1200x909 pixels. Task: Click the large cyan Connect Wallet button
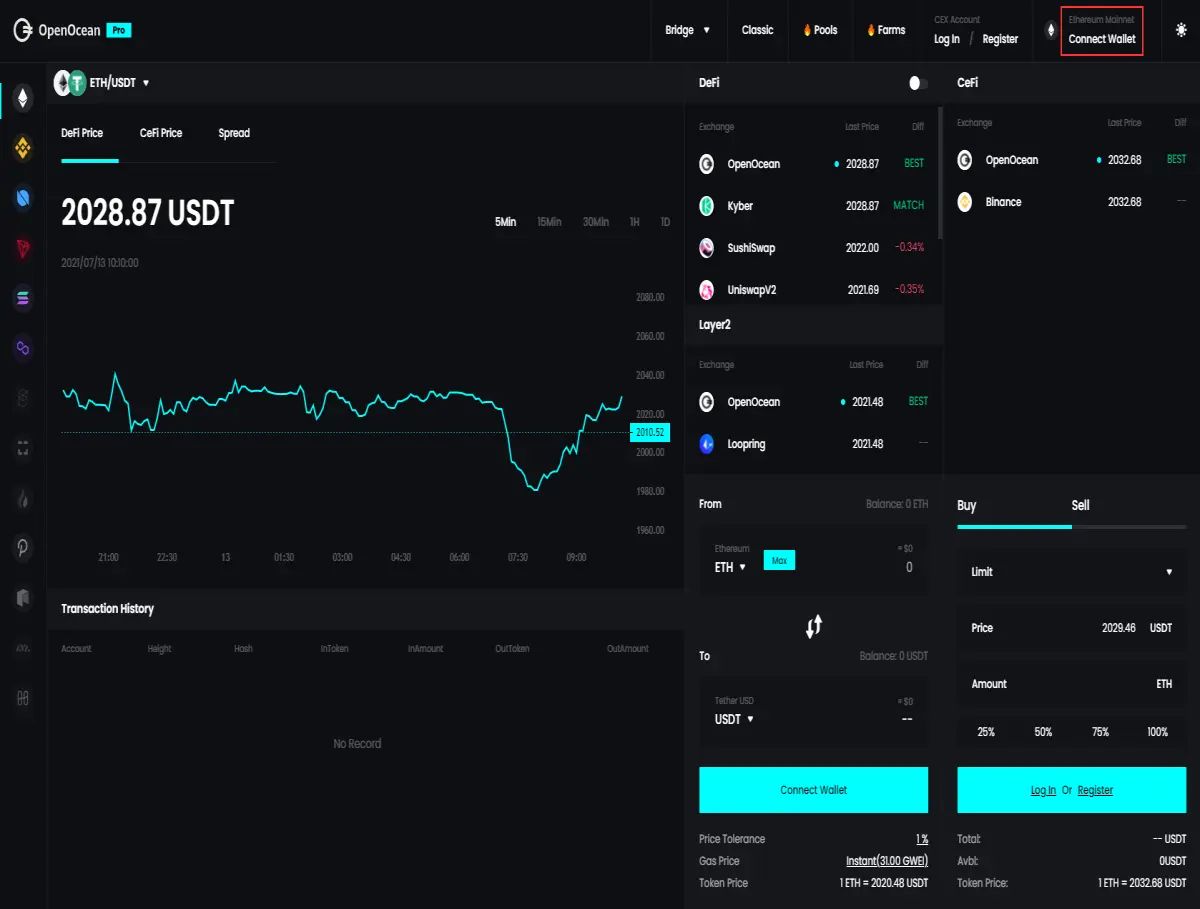click(814, 790)
